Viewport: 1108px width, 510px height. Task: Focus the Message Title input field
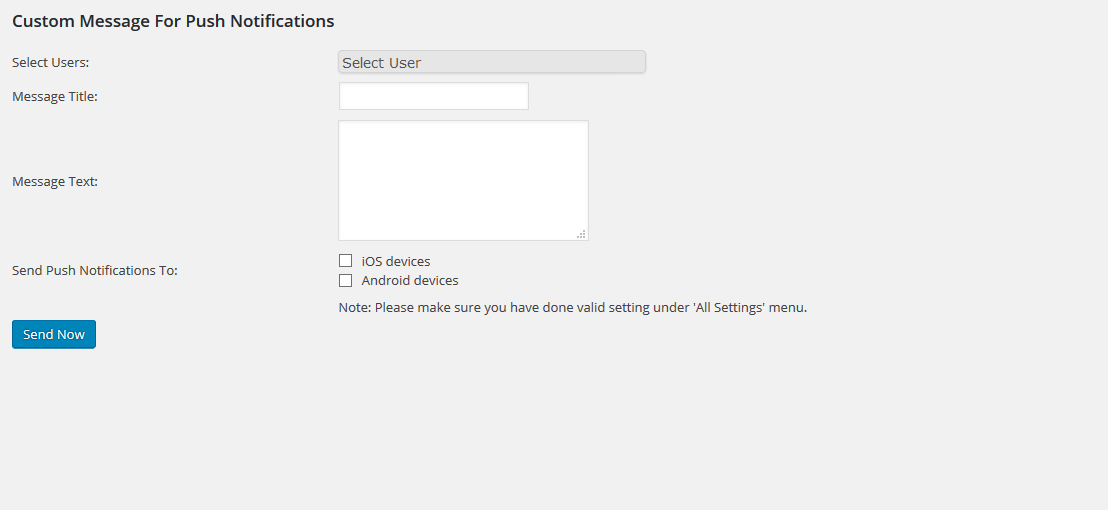pos(434,96)
